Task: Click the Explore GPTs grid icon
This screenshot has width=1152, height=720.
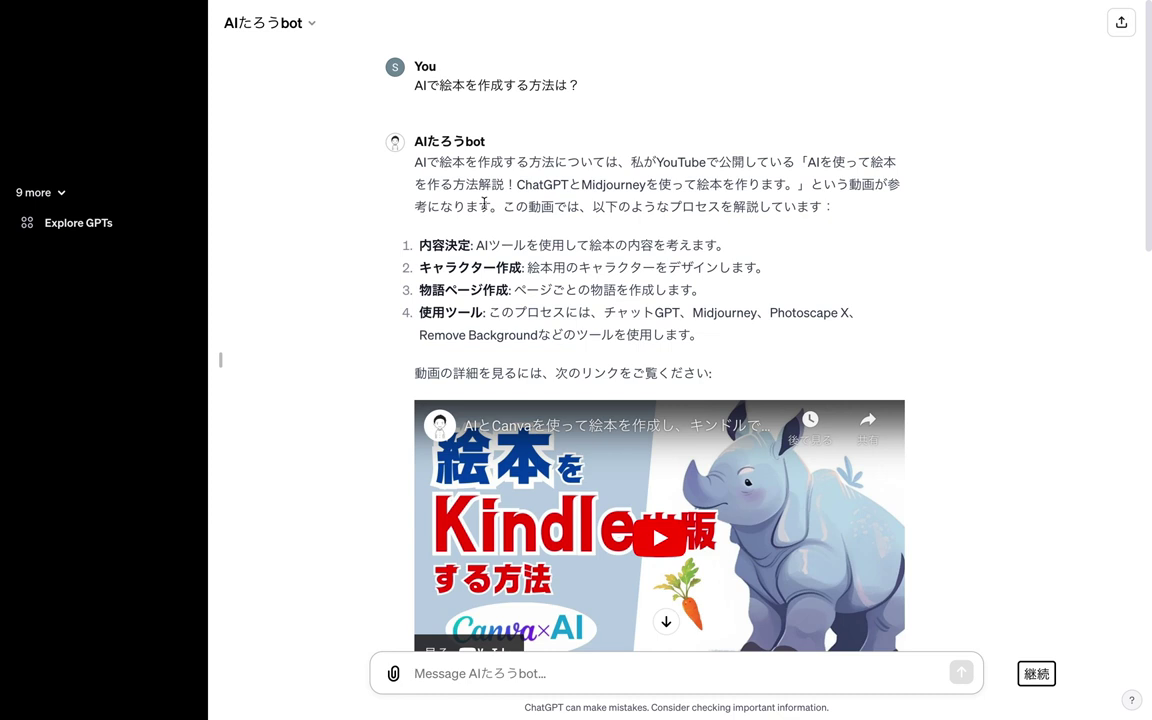Action: click(x=27, y=223)
